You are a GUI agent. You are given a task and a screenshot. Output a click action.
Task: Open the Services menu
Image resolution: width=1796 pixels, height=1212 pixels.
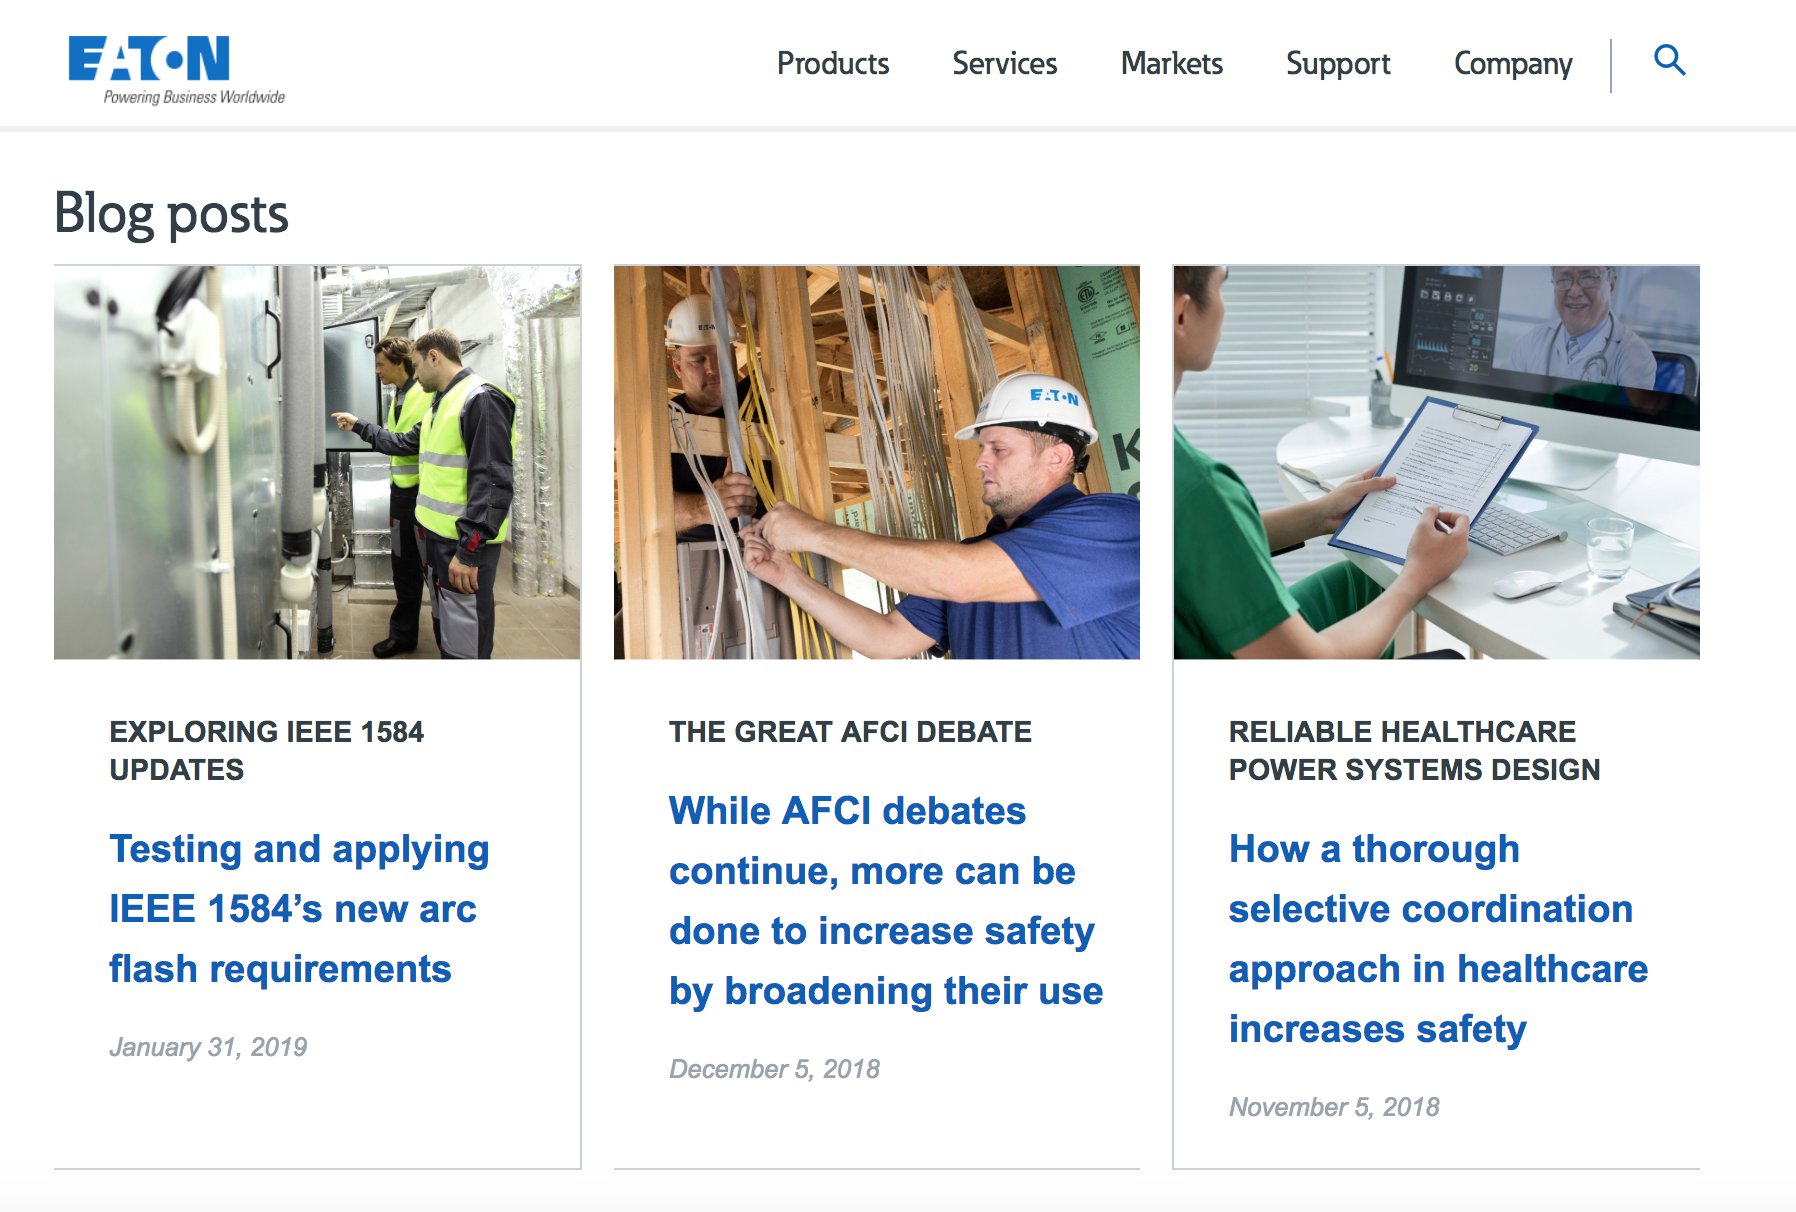pos(1004,64)
